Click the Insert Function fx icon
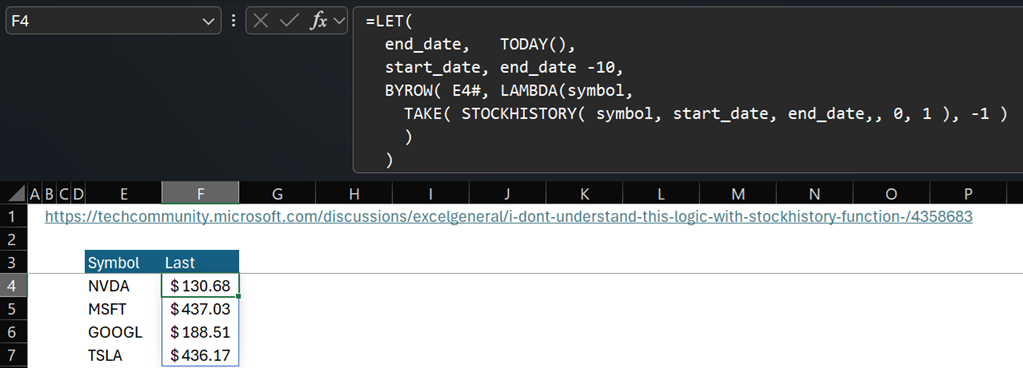 pos(318,21)
